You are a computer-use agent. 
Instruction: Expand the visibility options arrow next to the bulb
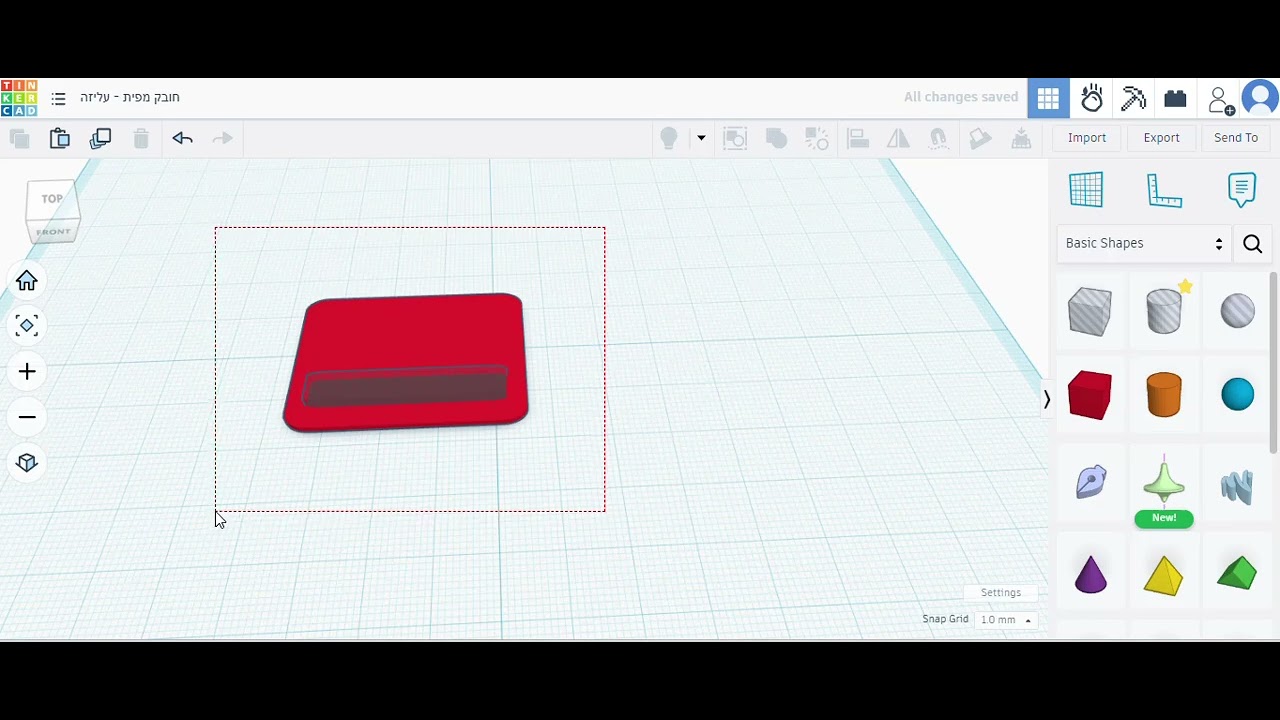coord(701,138)
